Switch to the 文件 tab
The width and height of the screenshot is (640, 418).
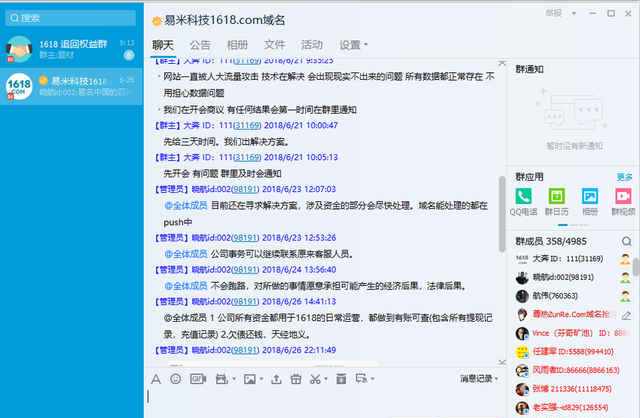(x=274, y=45)
